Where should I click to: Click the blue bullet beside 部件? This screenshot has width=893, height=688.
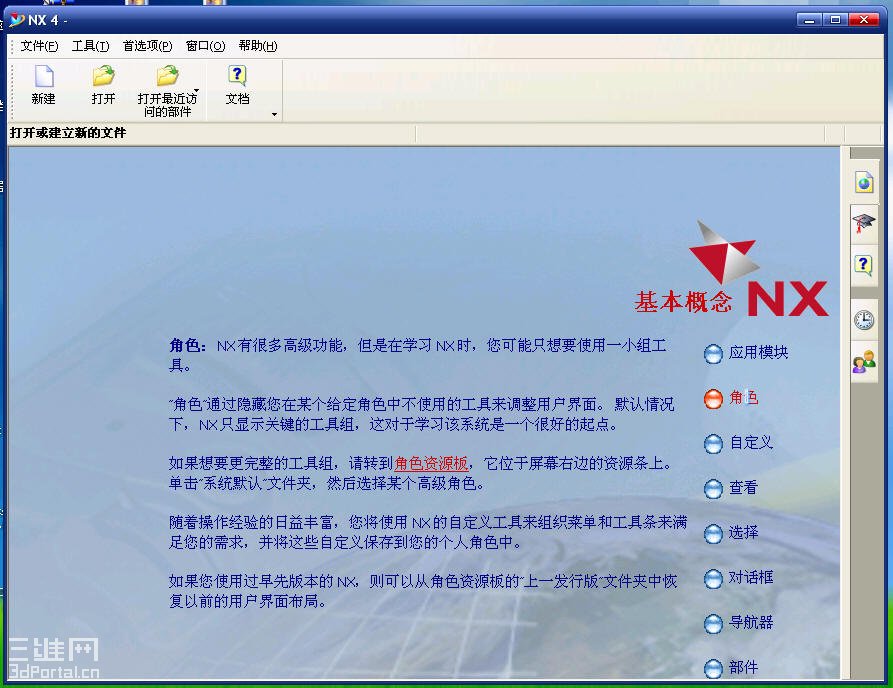point(713,669)
